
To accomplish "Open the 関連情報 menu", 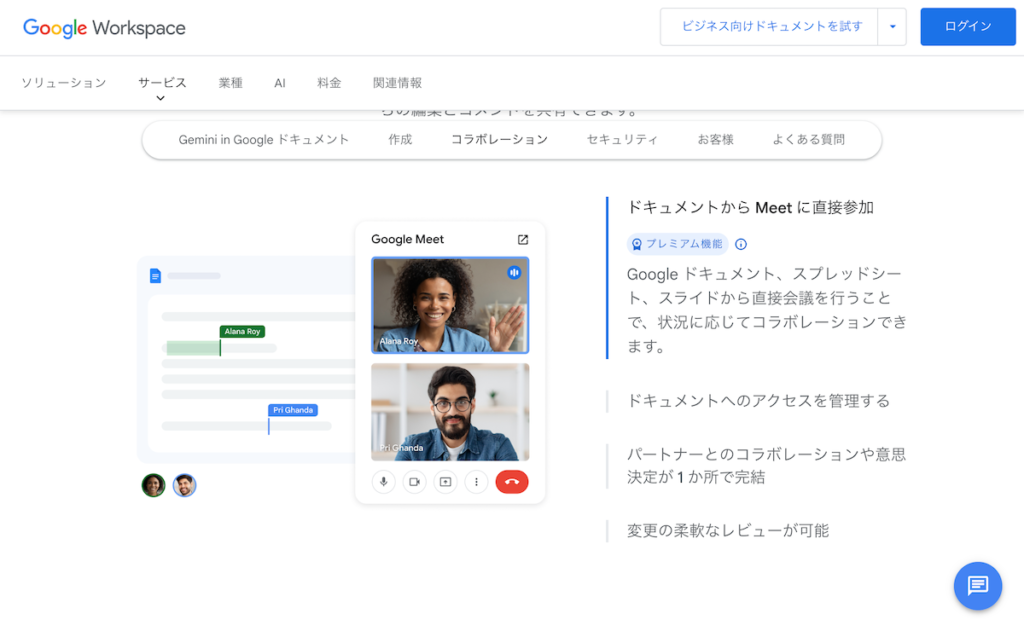I will [397, 83].
